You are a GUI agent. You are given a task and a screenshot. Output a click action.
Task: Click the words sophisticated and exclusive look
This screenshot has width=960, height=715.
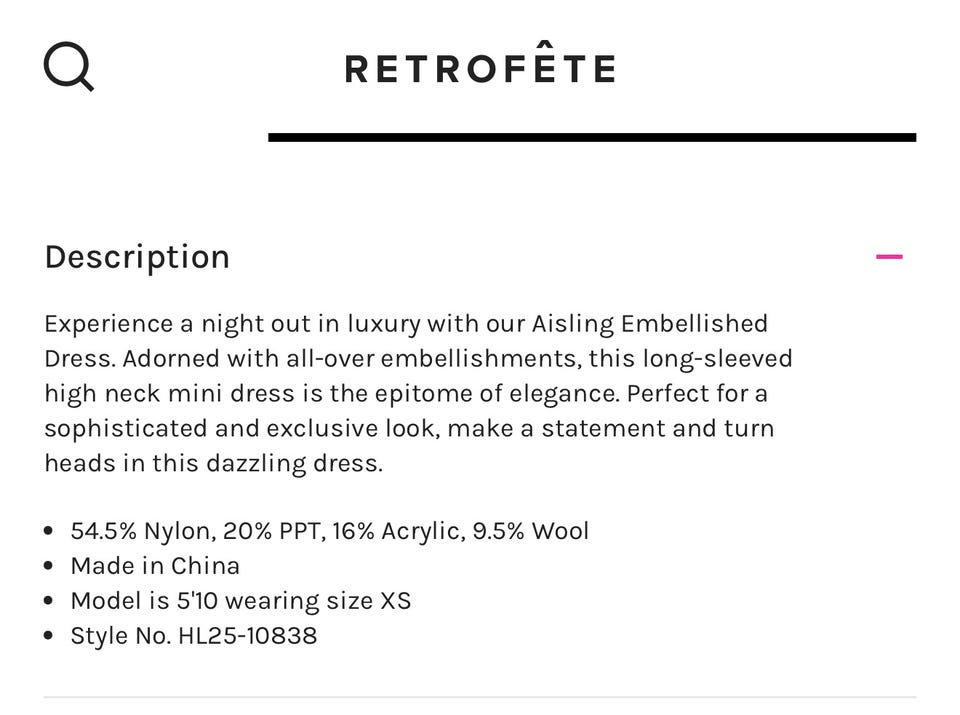tap(242, 429)
